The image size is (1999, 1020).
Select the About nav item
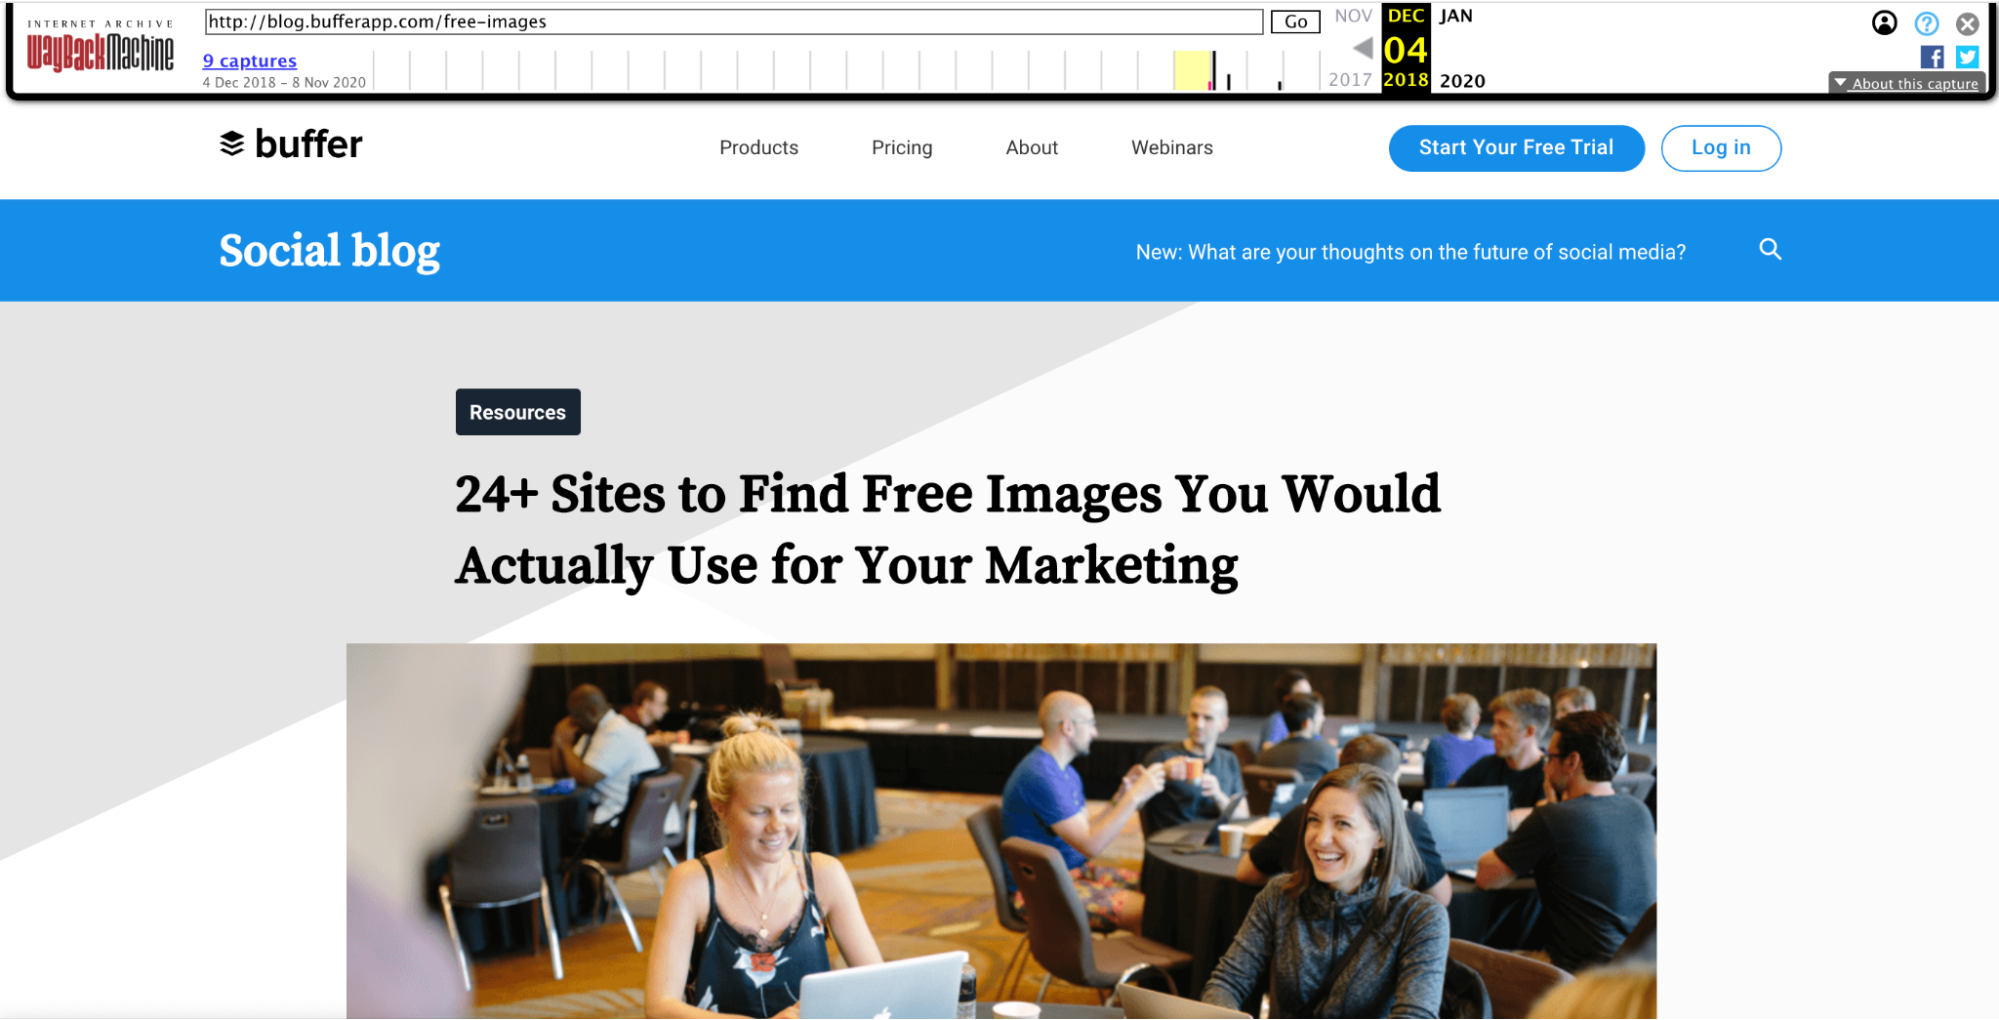(x=1031, y=148)
